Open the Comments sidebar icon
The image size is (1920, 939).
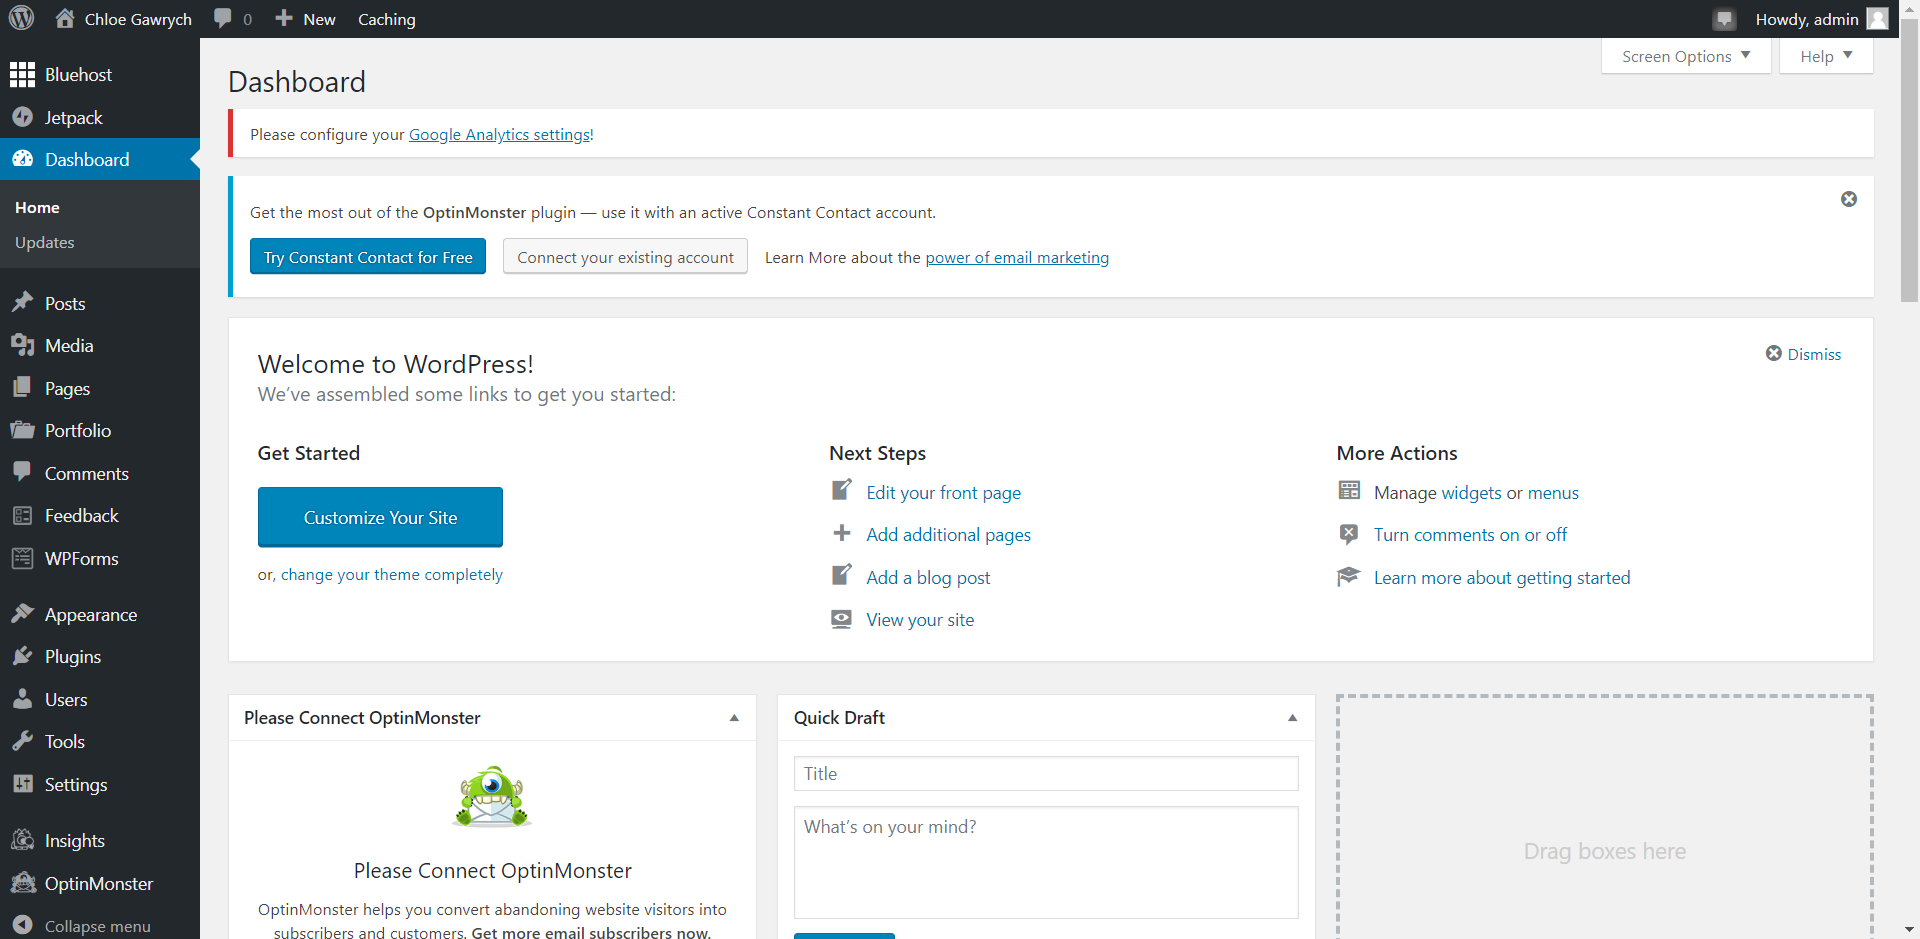click(22, 472)
